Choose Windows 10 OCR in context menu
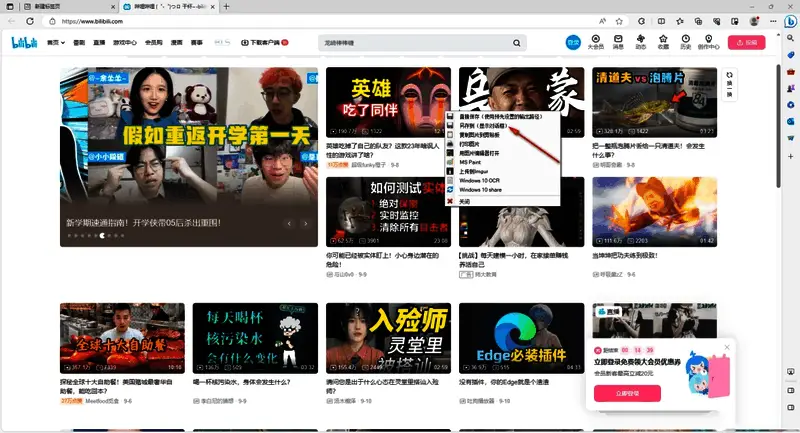Image resolution: width=800 pixels, height=433 pixels. tap(503, 181)
